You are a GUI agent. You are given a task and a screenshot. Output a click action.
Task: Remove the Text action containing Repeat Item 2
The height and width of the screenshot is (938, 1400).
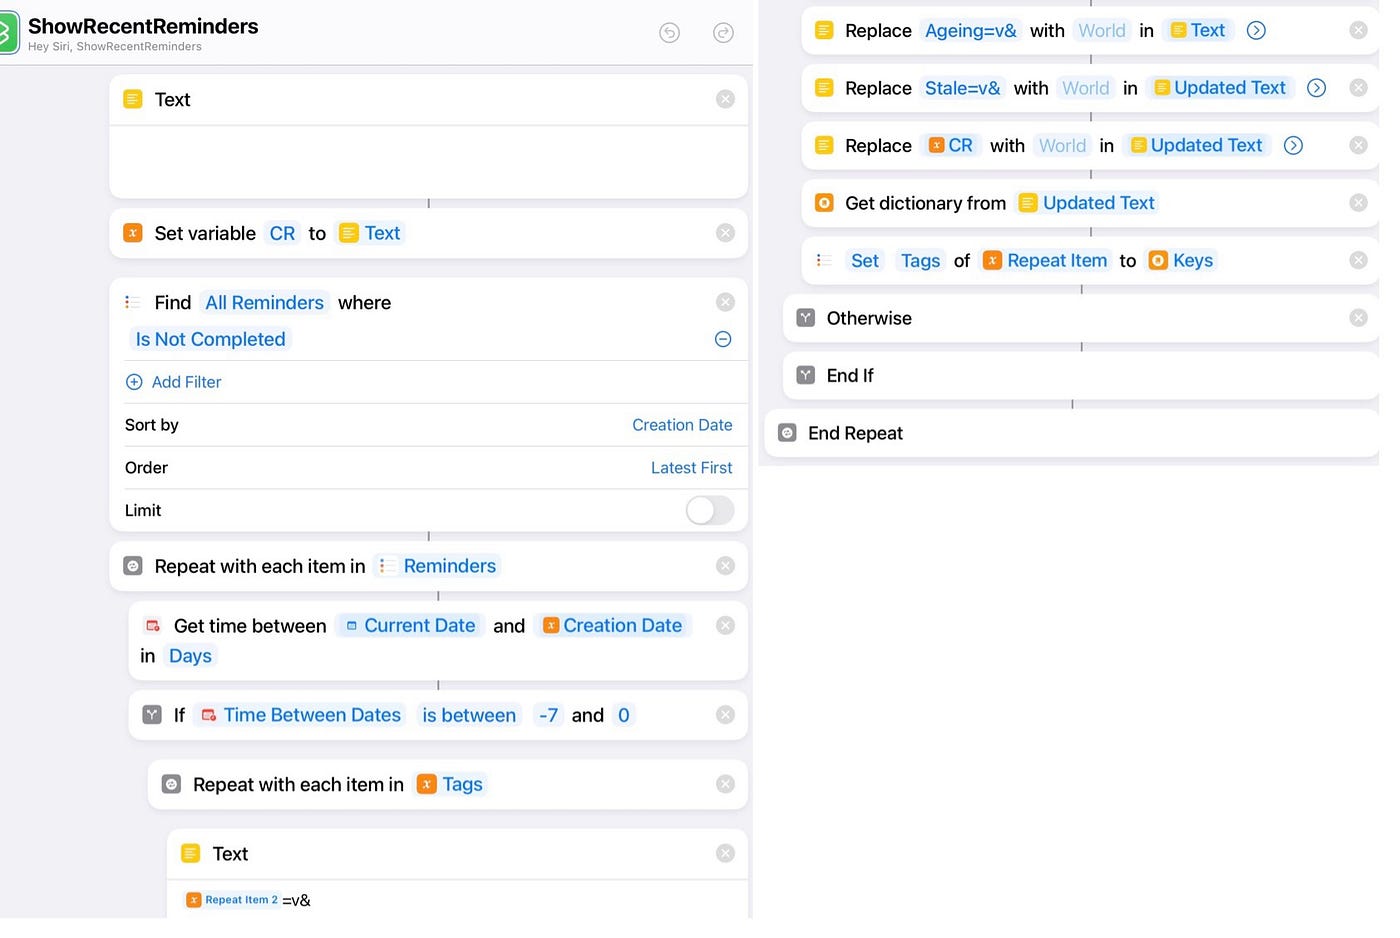pos(725,853)
